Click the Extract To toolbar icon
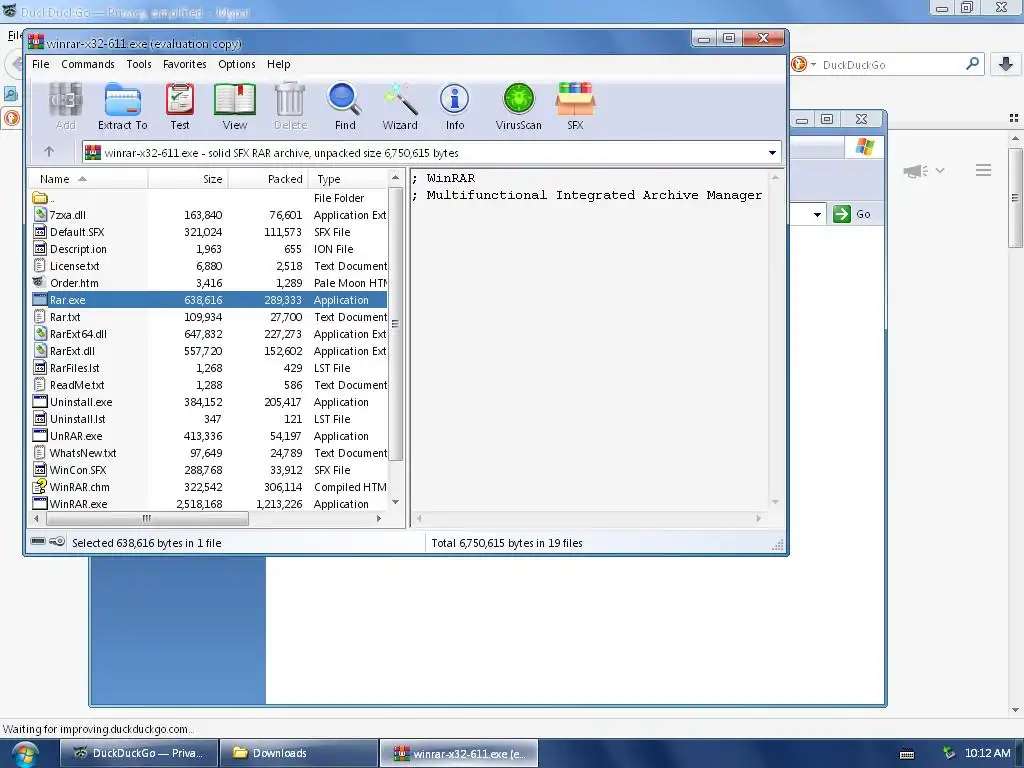Screen dimensions: 1024x768 (123, 101)
